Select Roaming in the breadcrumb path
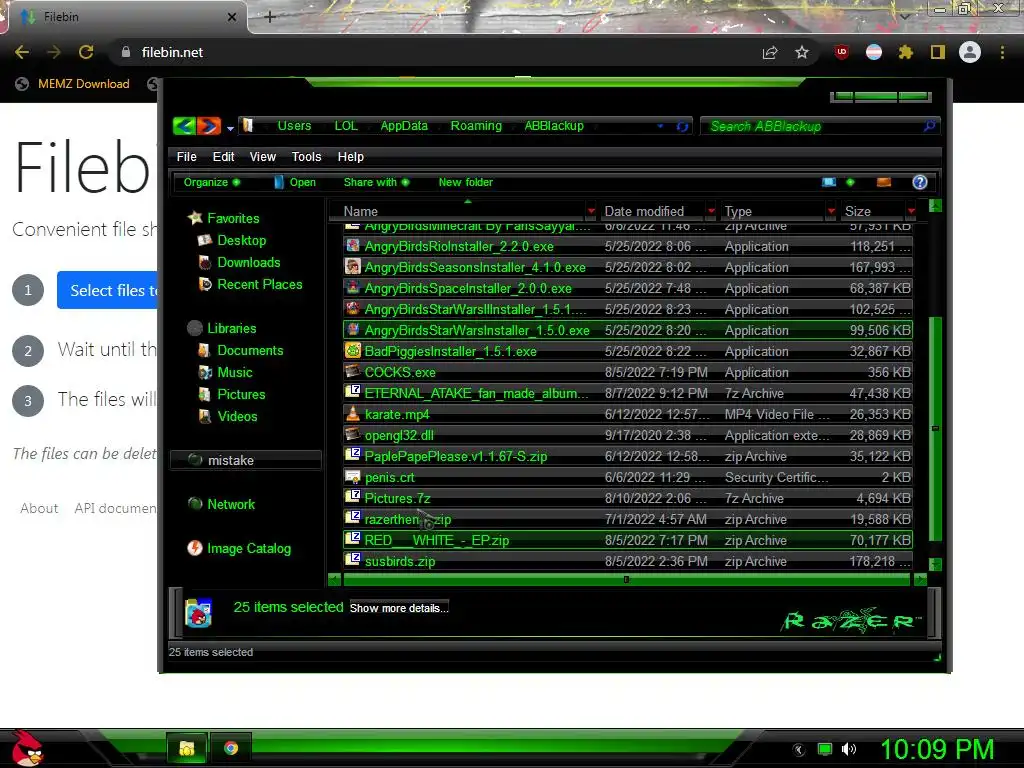This screenshot has width=1024, height=768. pyautogui.click(x=476, y=125)
